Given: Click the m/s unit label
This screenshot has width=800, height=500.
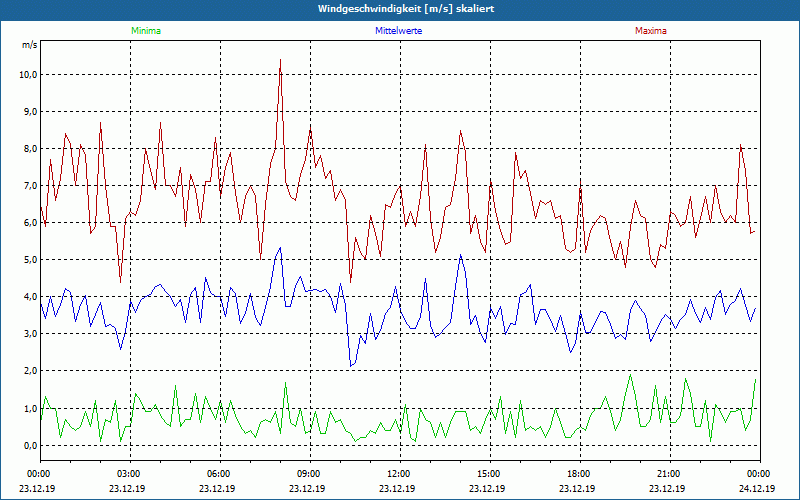Looking at the screenshot, I should (29, 45).
